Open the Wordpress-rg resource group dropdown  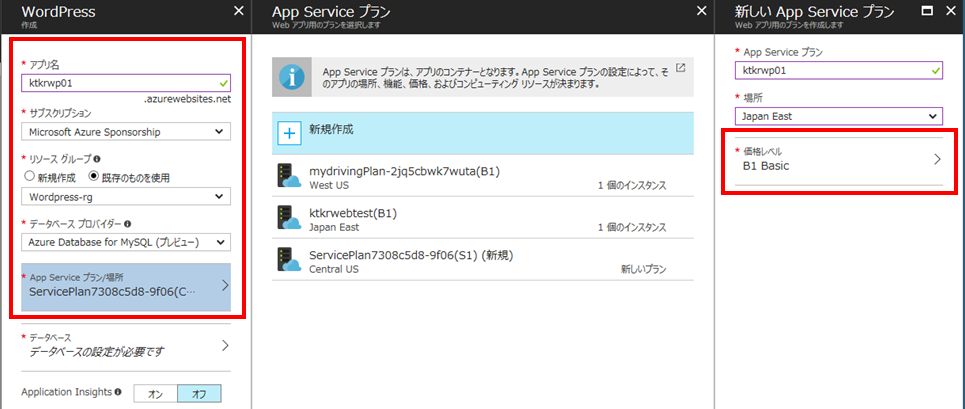(x=126, y=196)
